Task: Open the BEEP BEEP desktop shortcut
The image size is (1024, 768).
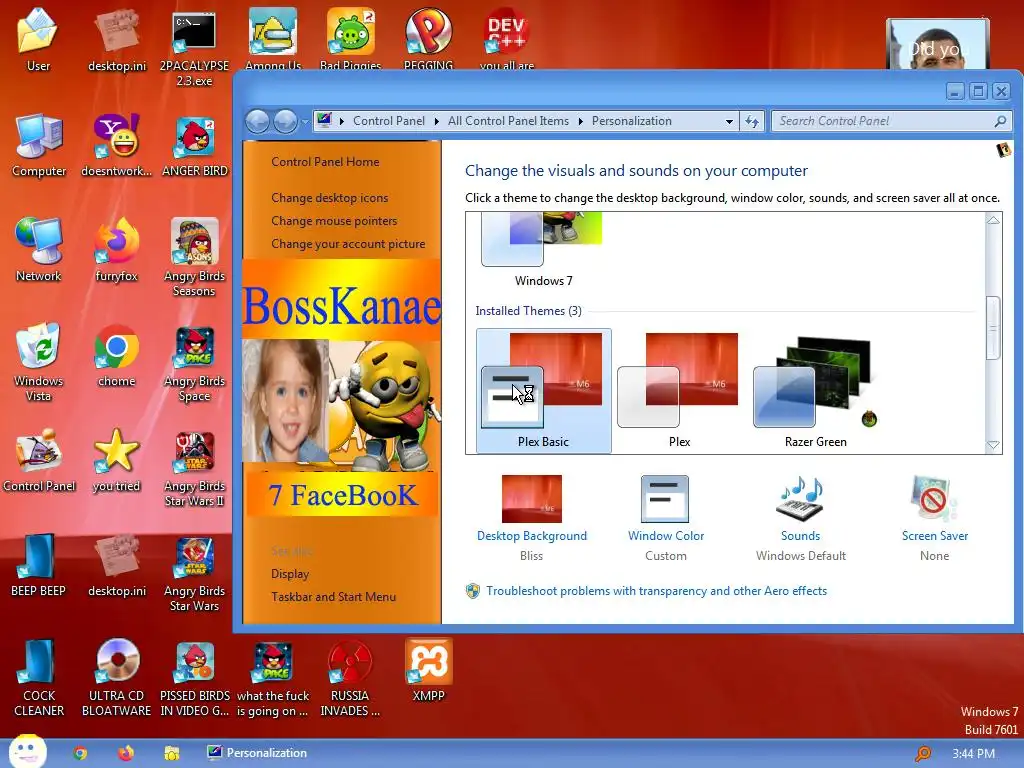Action: (x=38, y=565)
